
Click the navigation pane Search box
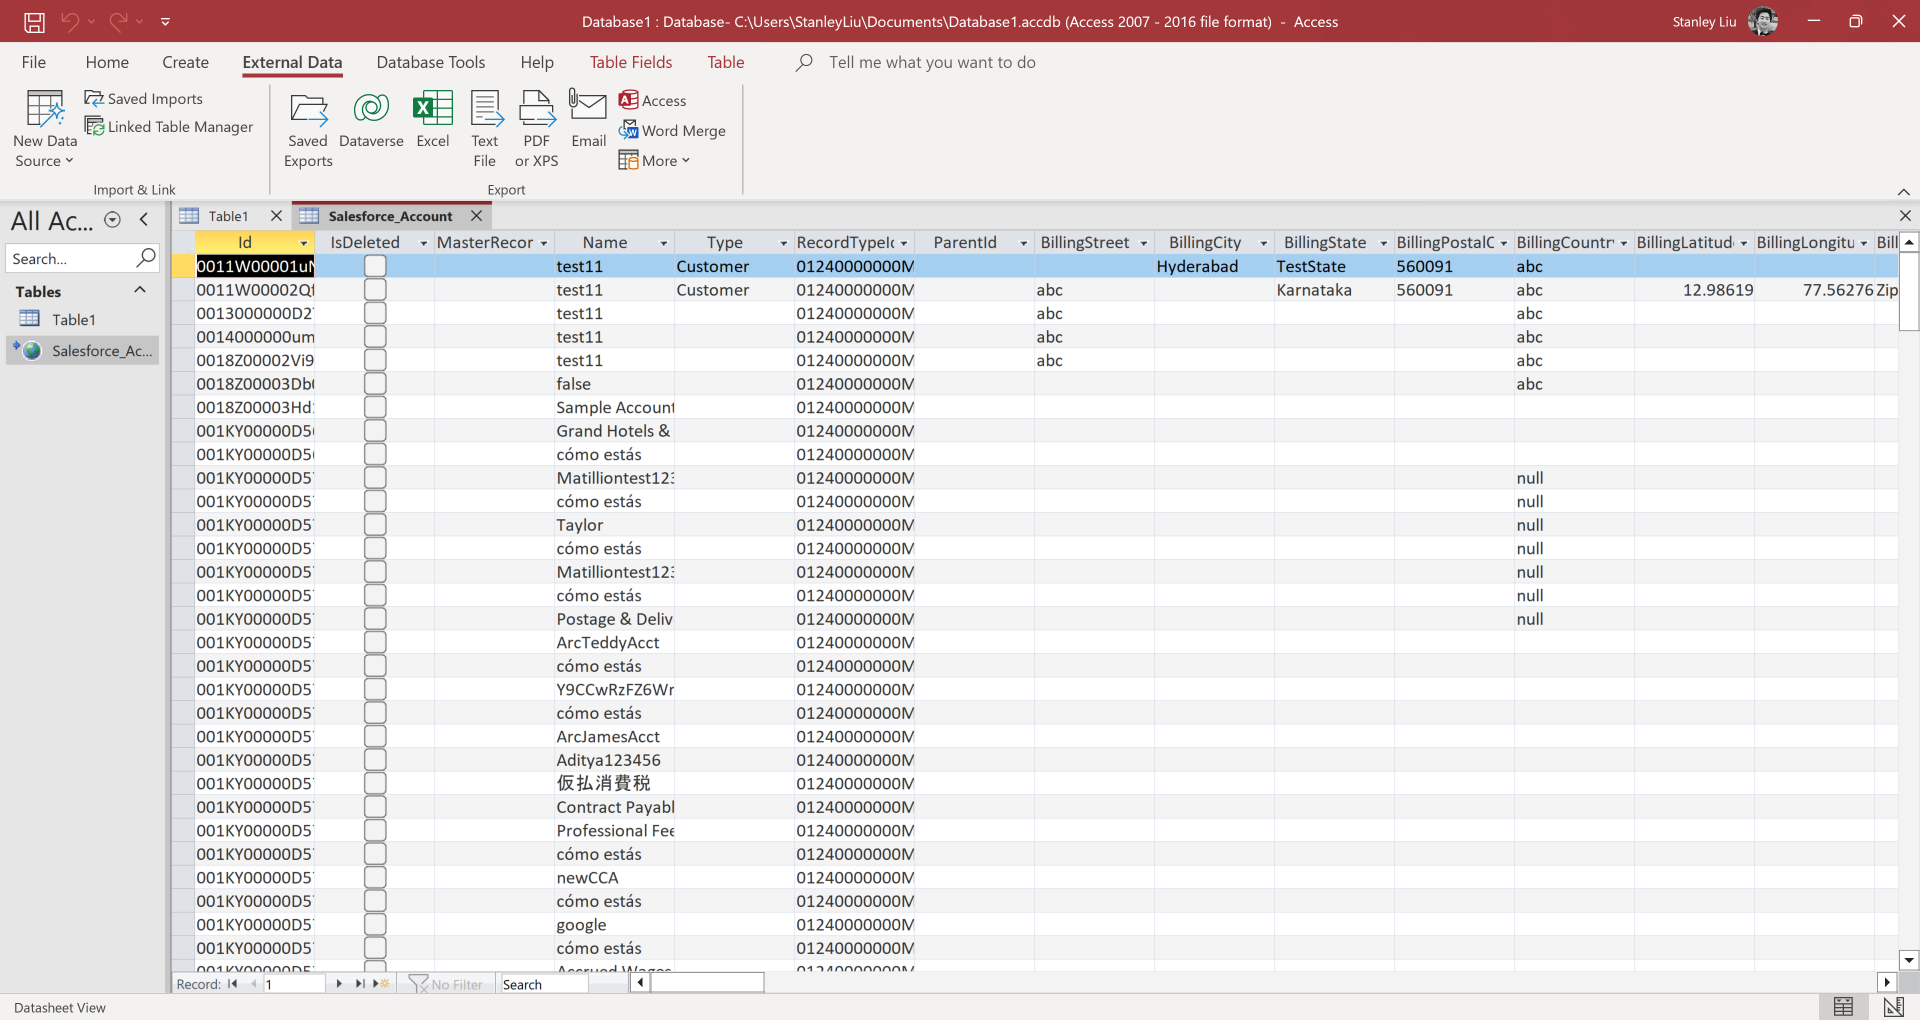72,259
